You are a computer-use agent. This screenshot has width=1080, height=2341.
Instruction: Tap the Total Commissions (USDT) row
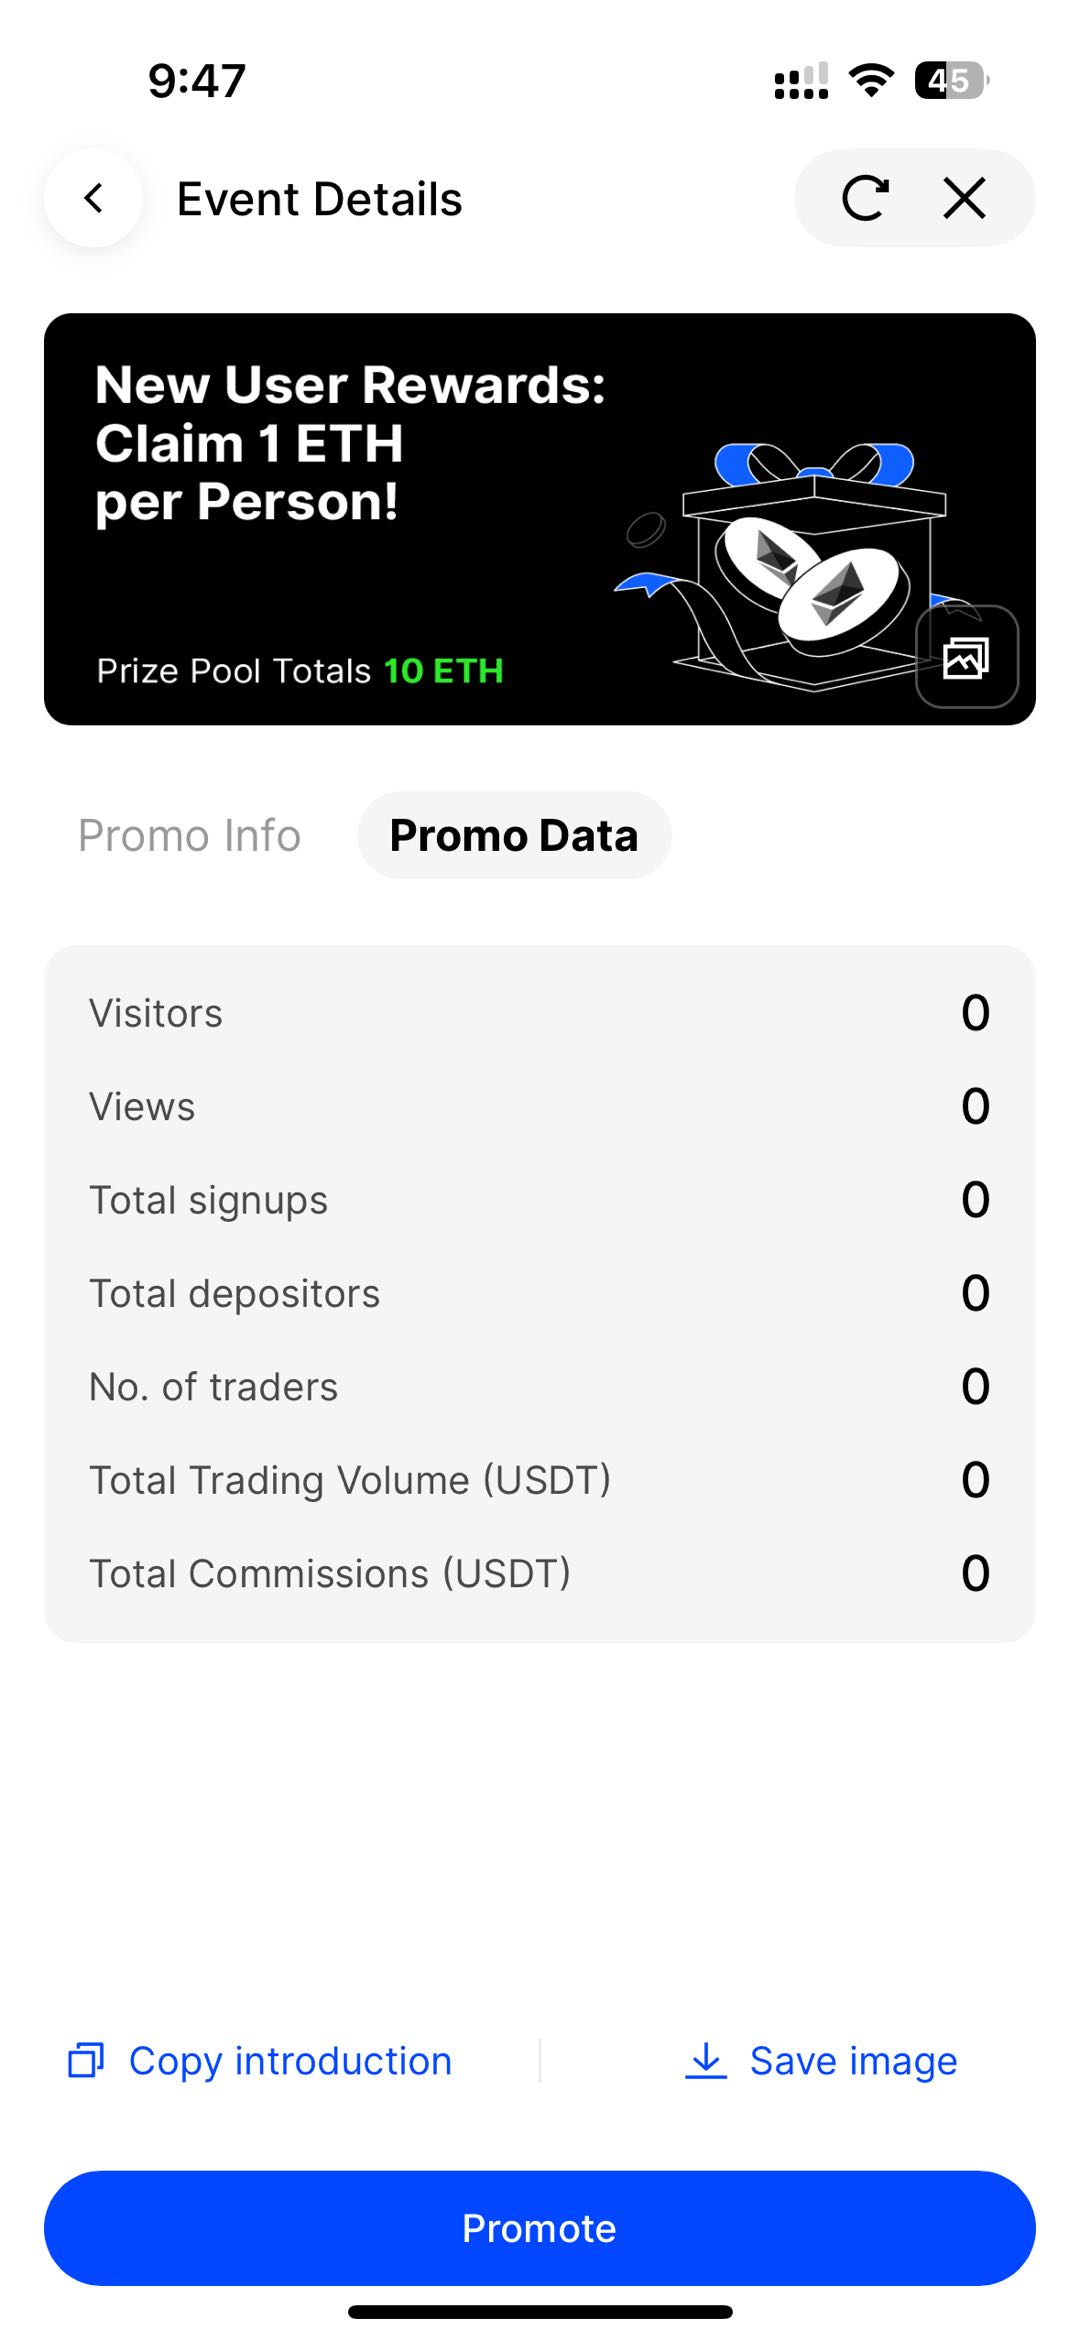[539, 1573]
